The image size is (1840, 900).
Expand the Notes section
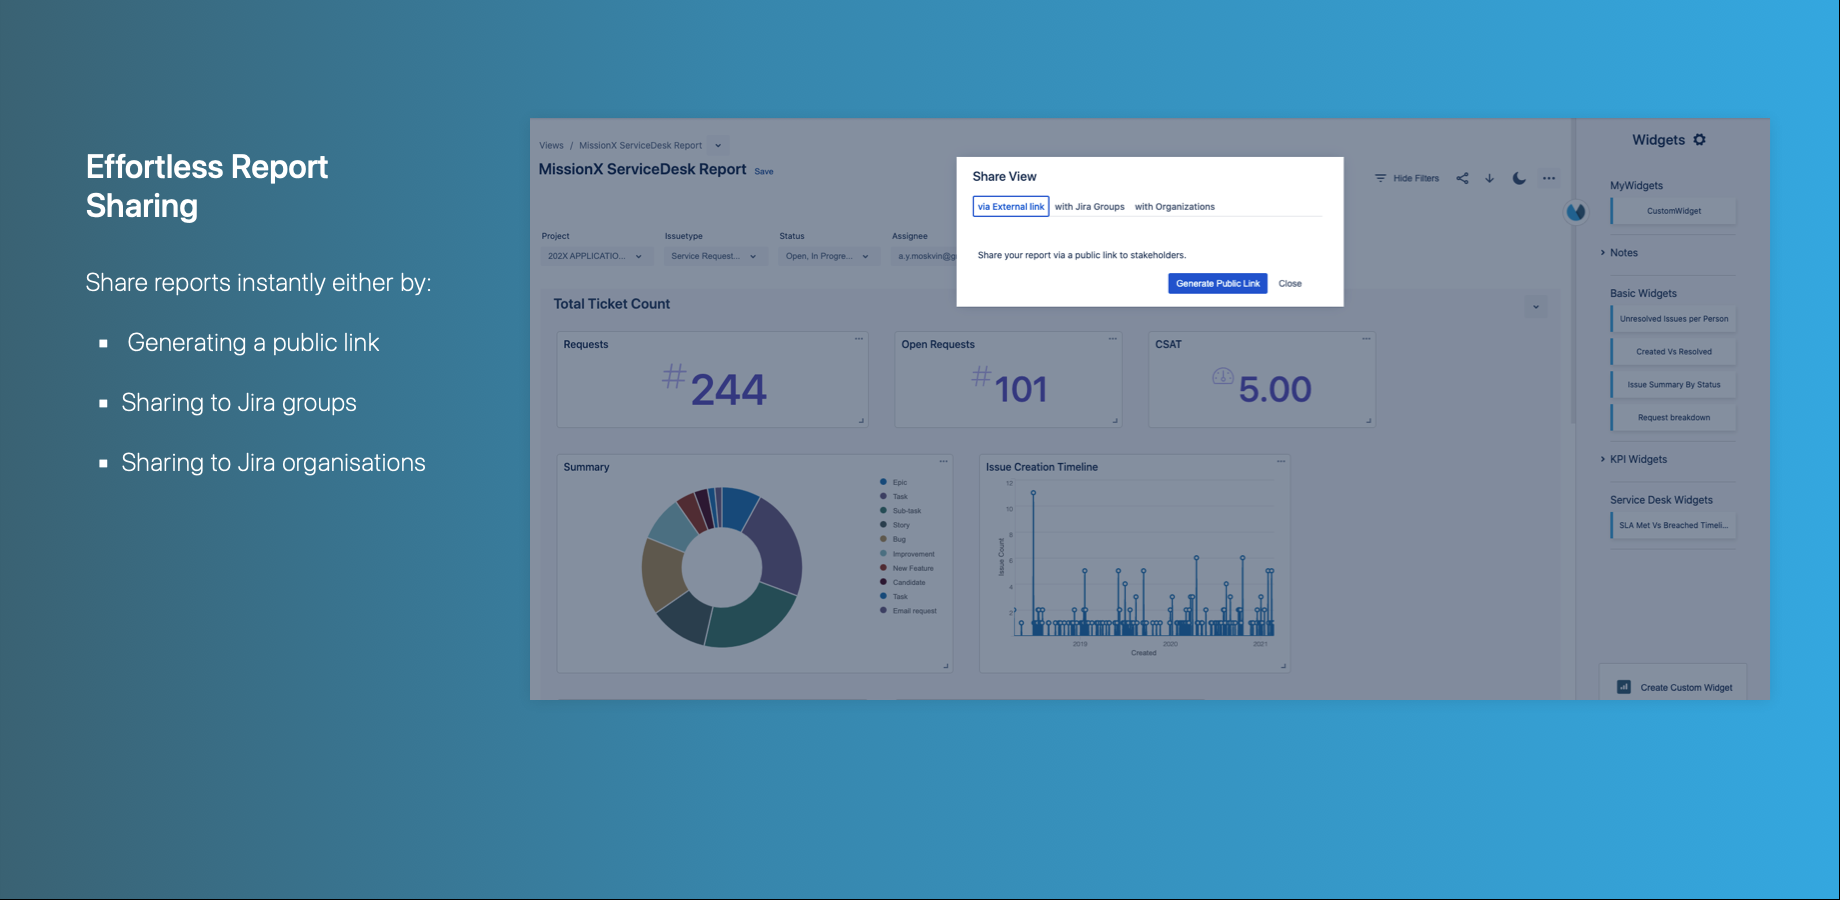(x=1619, y=253)
